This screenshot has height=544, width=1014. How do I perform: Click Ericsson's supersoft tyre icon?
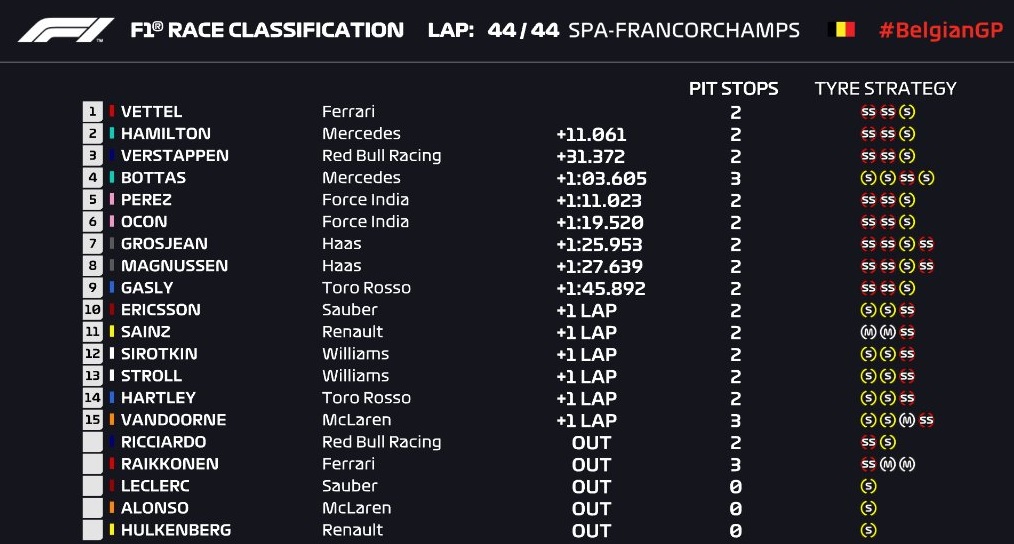pyautogui.click(x=906, y=310)
